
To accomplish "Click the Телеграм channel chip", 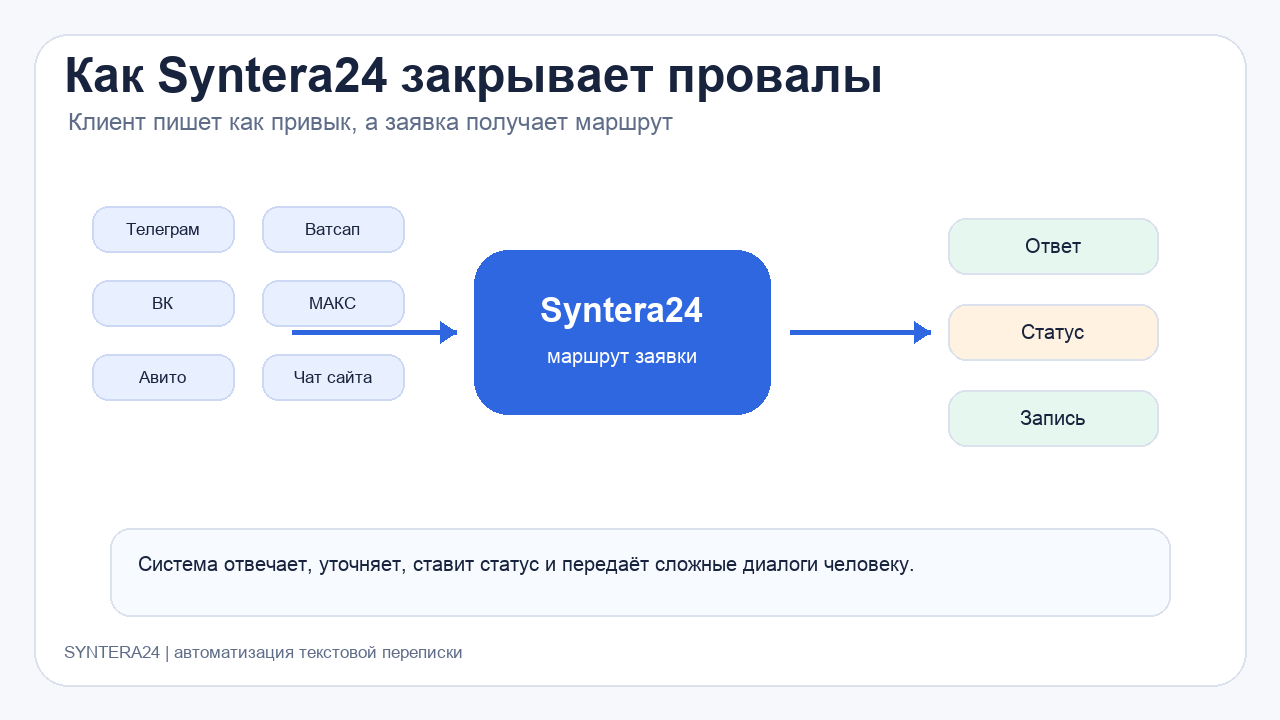I will 163,229.
